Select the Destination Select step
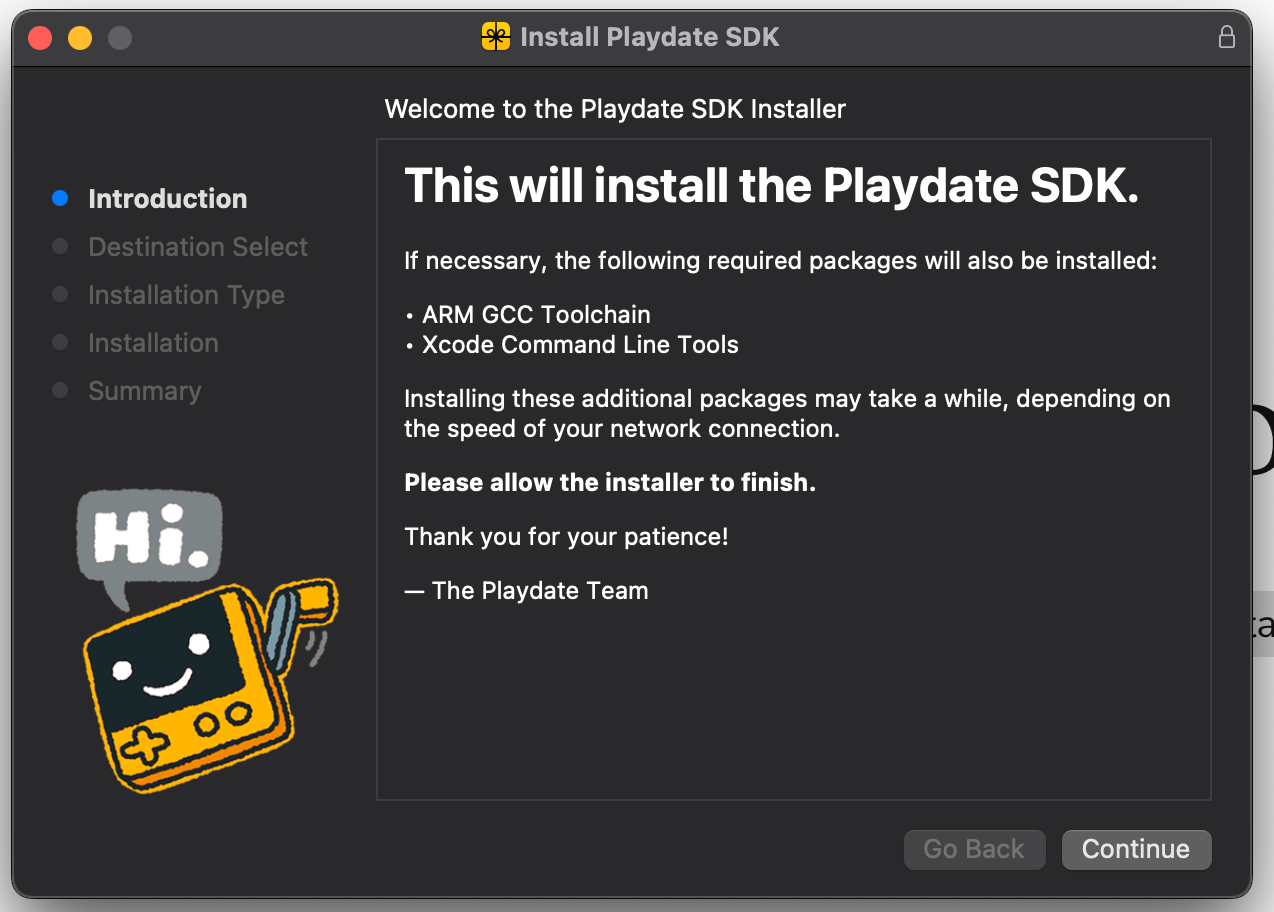1274x912 pixels. coord(197,247)
